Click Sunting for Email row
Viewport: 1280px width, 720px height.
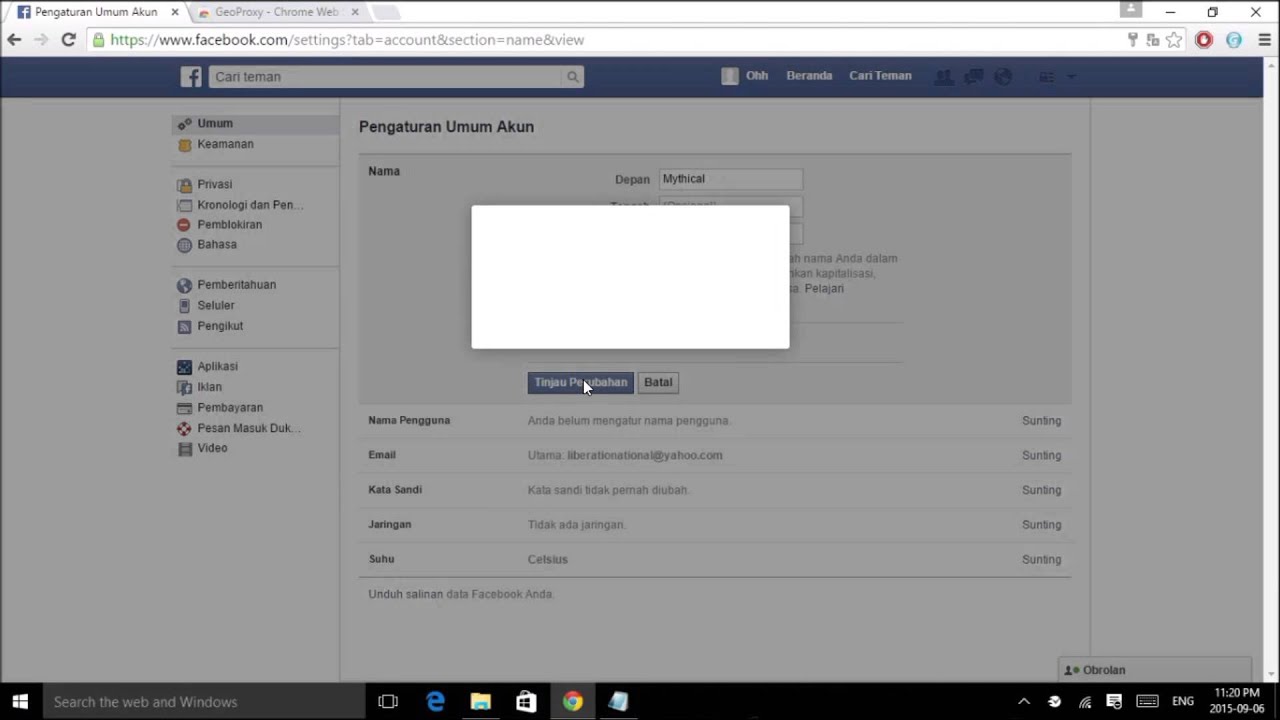click(1041, 455)
